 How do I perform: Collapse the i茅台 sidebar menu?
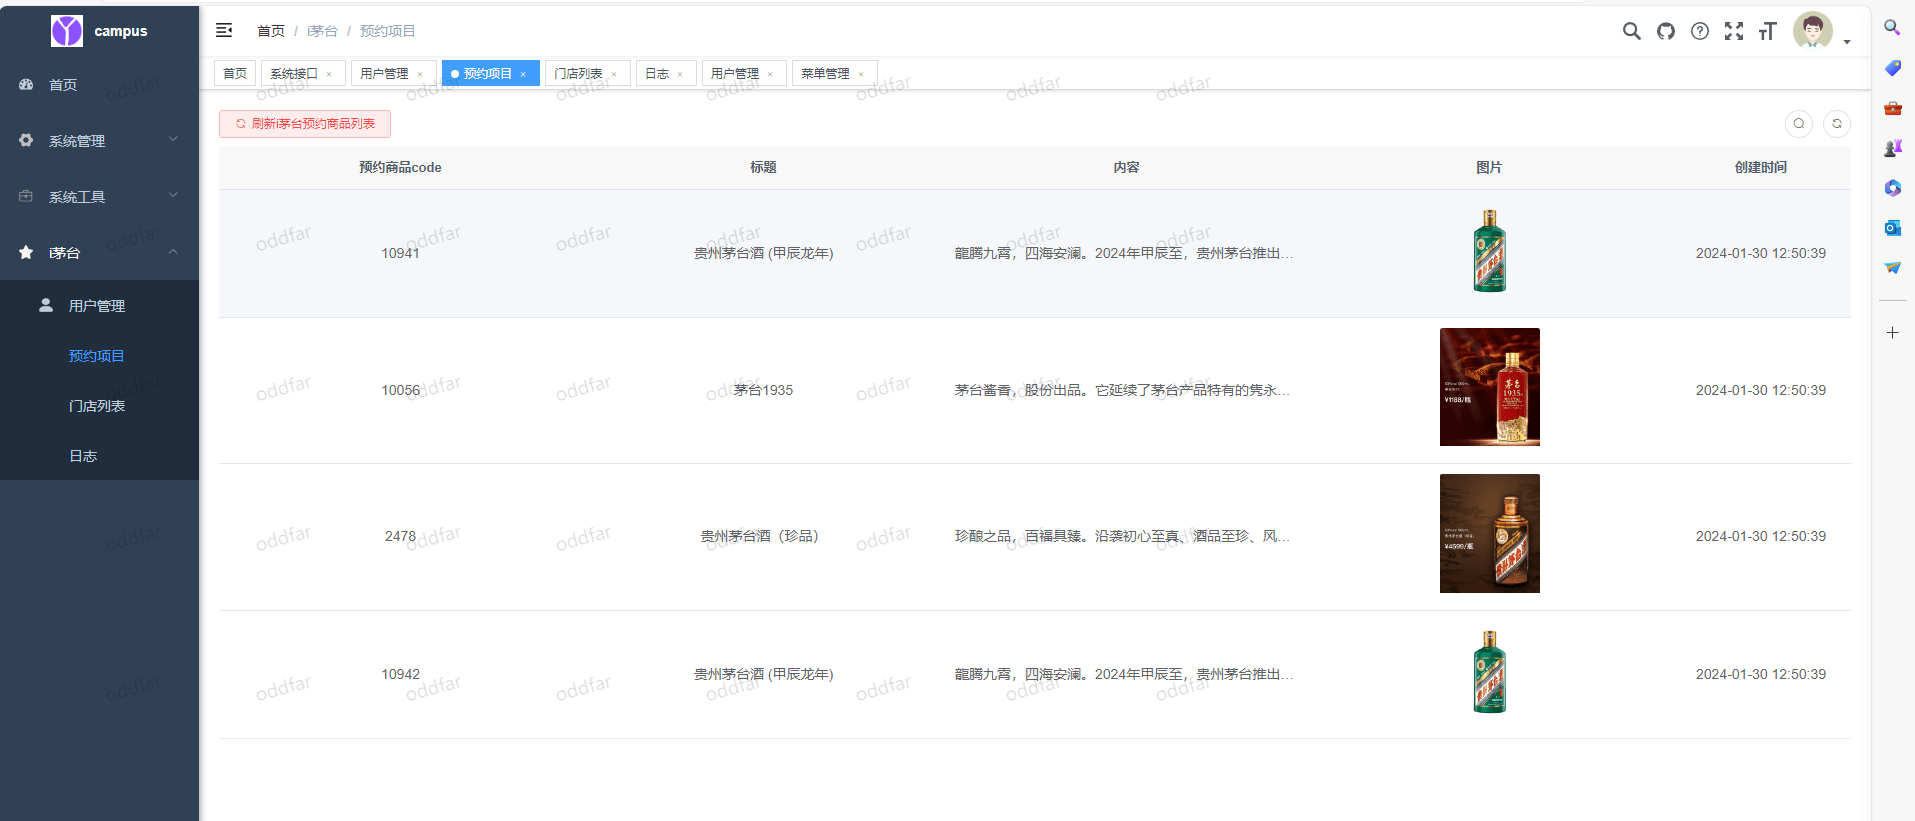(99, 253)
